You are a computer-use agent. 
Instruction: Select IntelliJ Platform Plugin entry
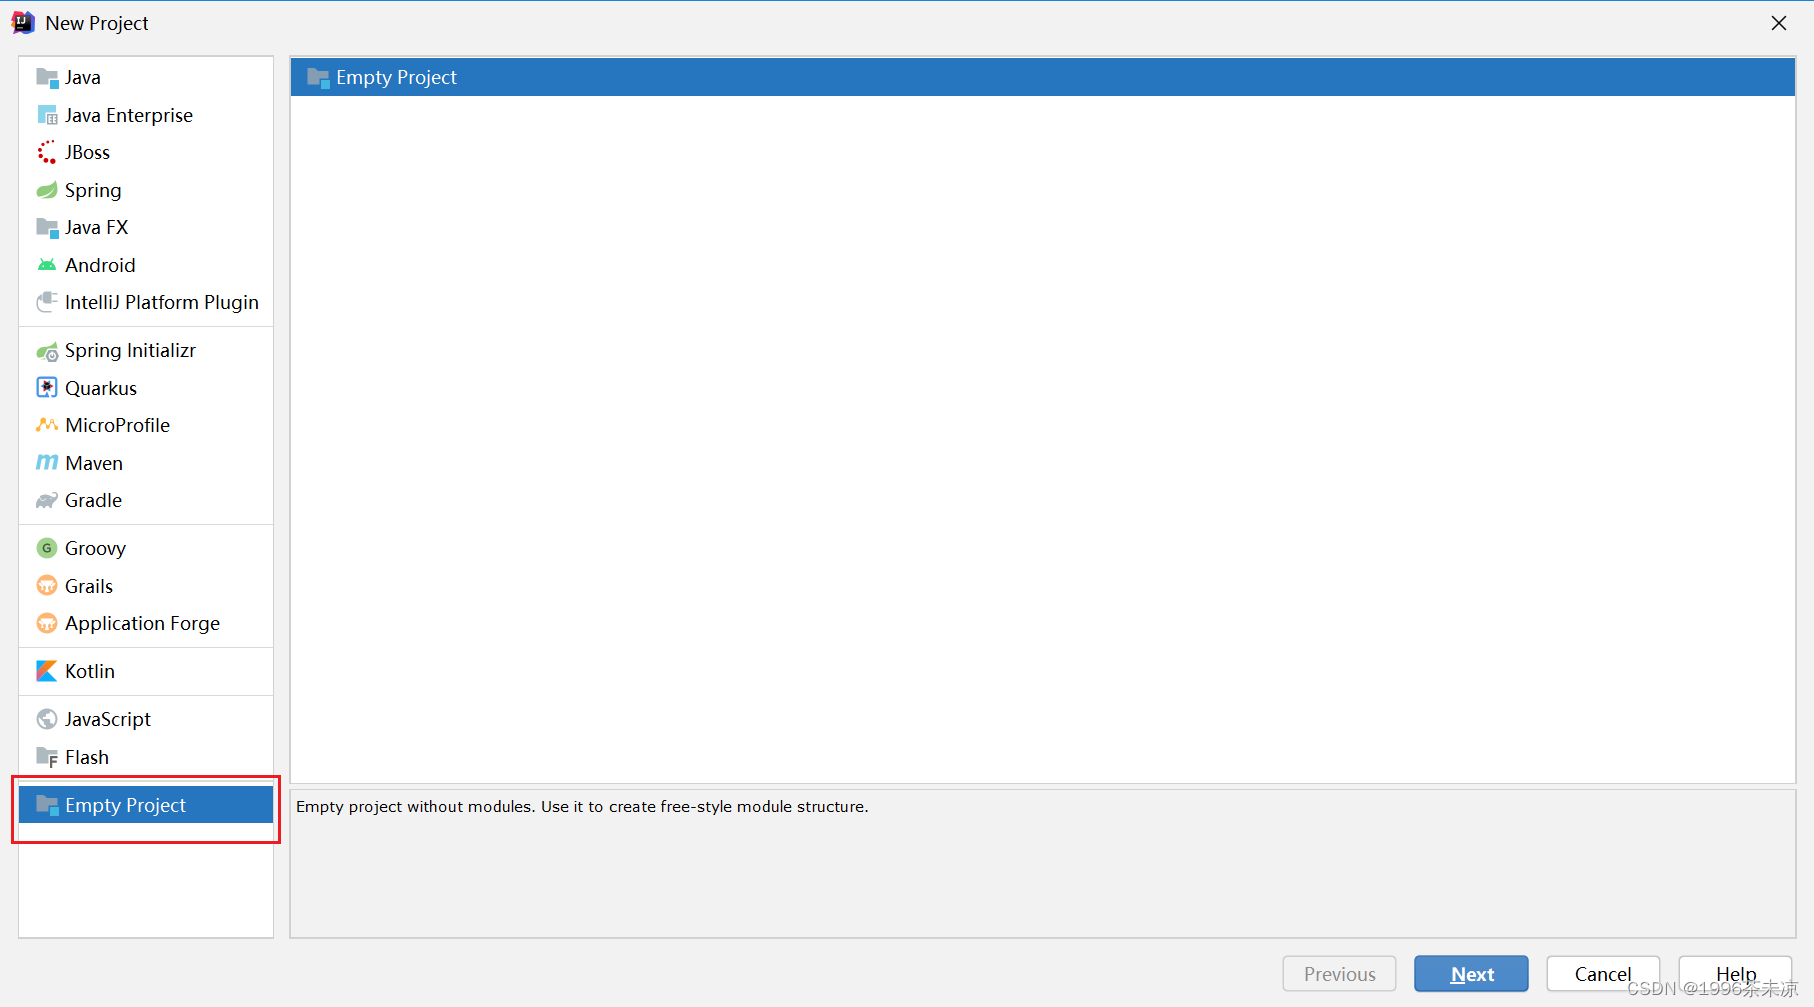(x=146, y=302)
